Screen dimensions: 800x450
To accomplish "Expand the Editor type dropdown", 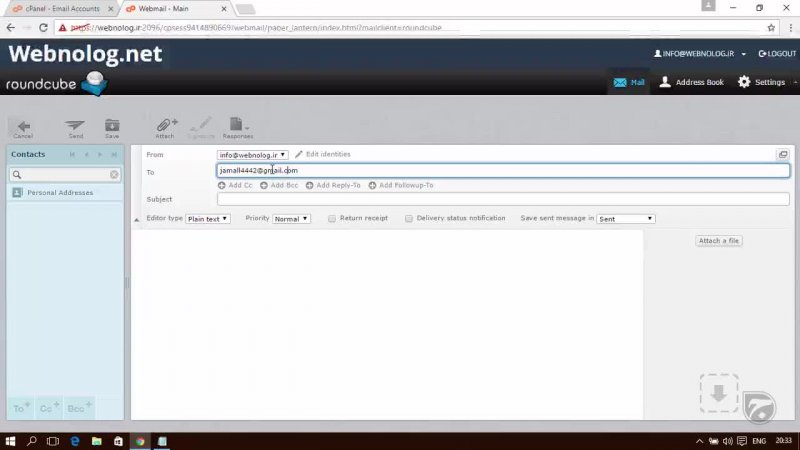I will [208, 218].
